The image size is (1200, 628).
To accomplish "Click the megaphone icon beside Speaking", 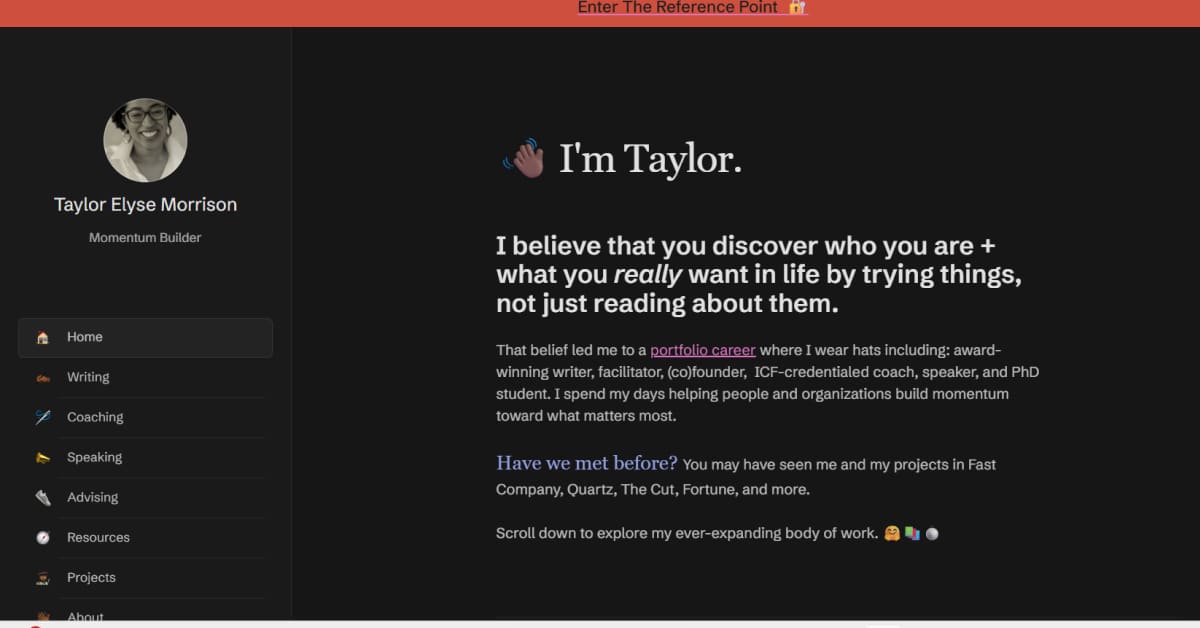I will click(42, 457).
